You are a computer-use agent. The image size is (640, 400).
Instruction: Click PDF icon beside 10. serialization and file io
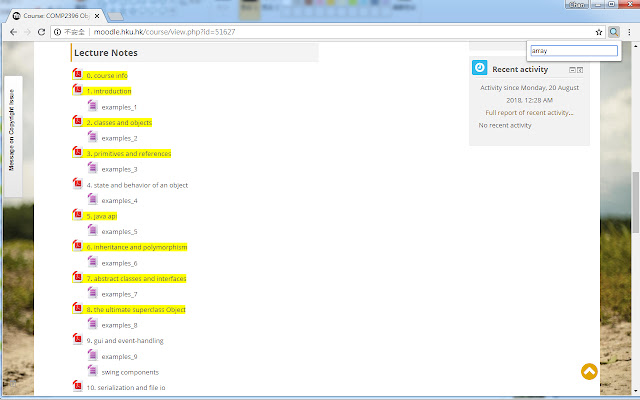[x=78, y=386]
